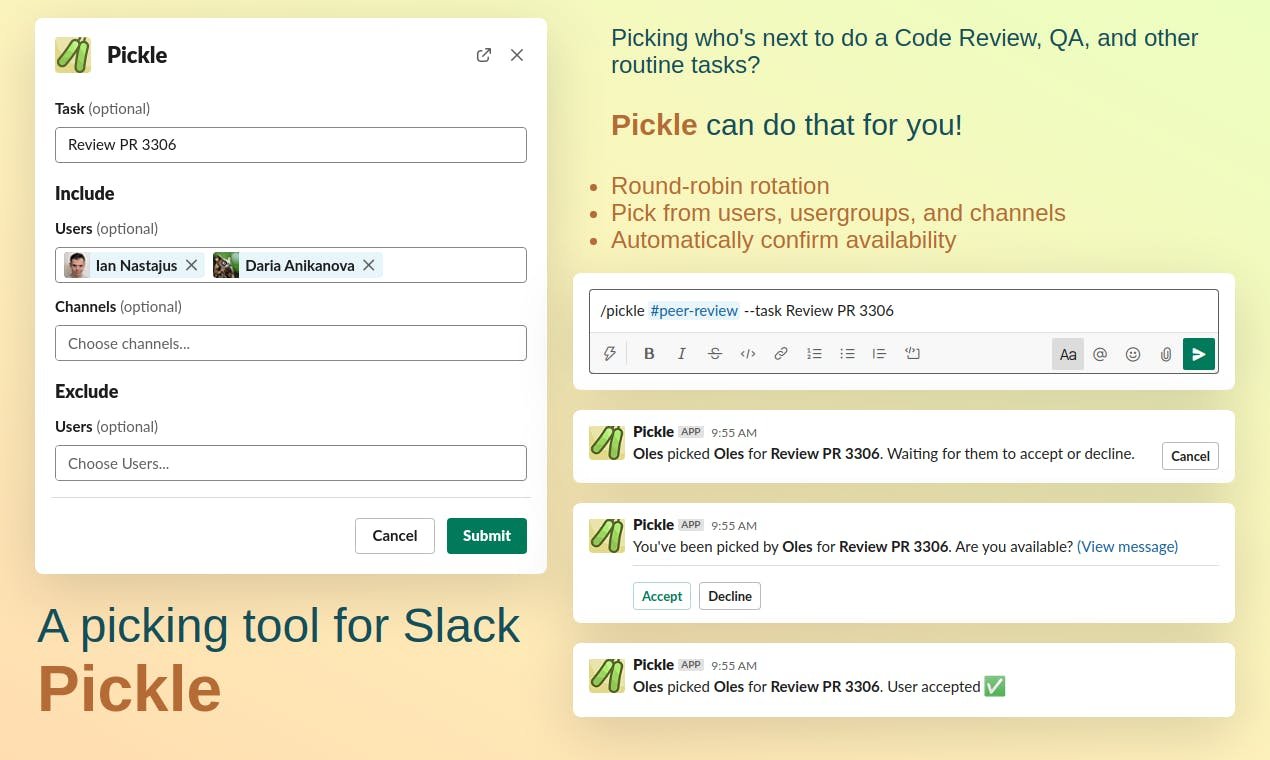Screen dimensions: 1270x760
Task: Click Pickle avatar in waiting message
Action: pos(607,442)
